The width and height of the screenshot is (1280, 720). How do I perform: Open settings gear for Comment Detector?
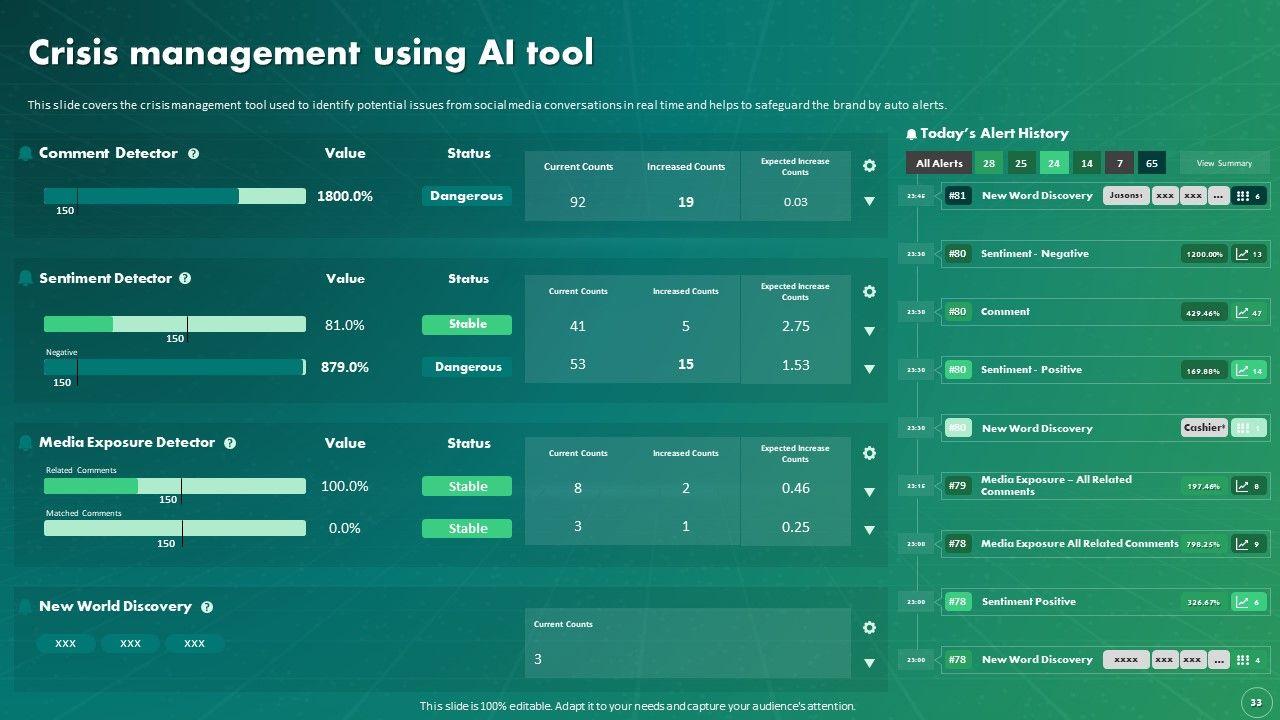[869, 166]
